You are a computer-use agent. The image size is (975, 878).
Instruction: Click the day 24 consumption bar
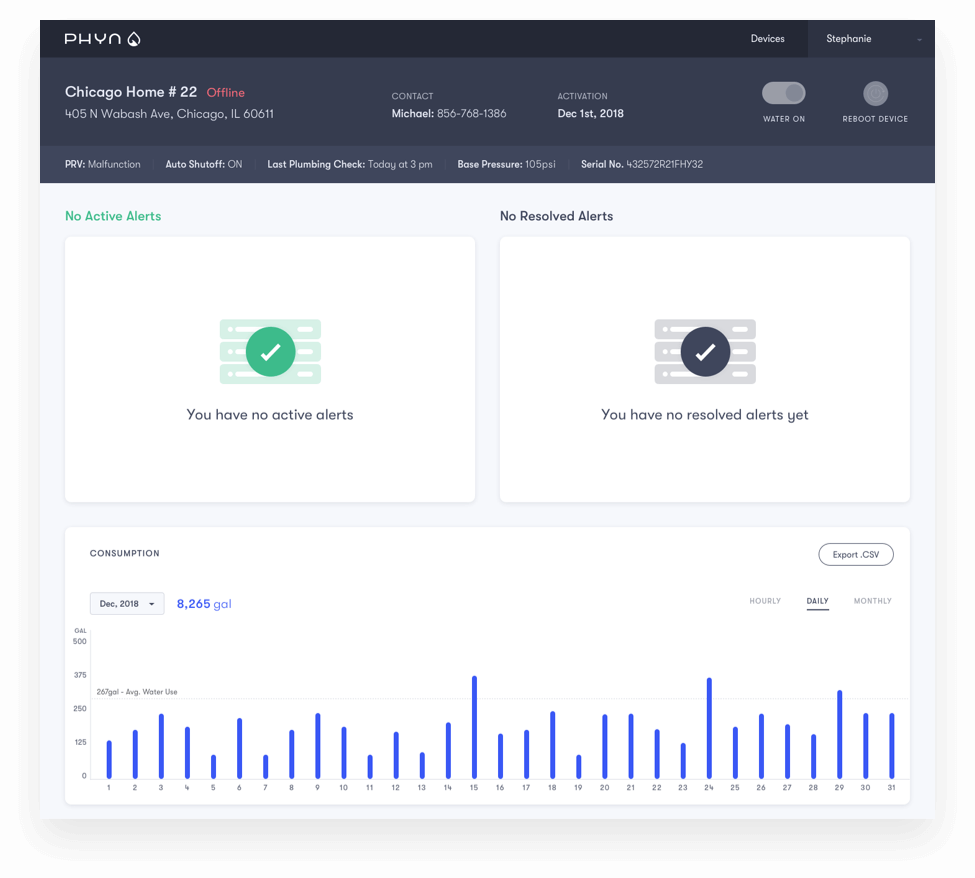pos(709,728)
